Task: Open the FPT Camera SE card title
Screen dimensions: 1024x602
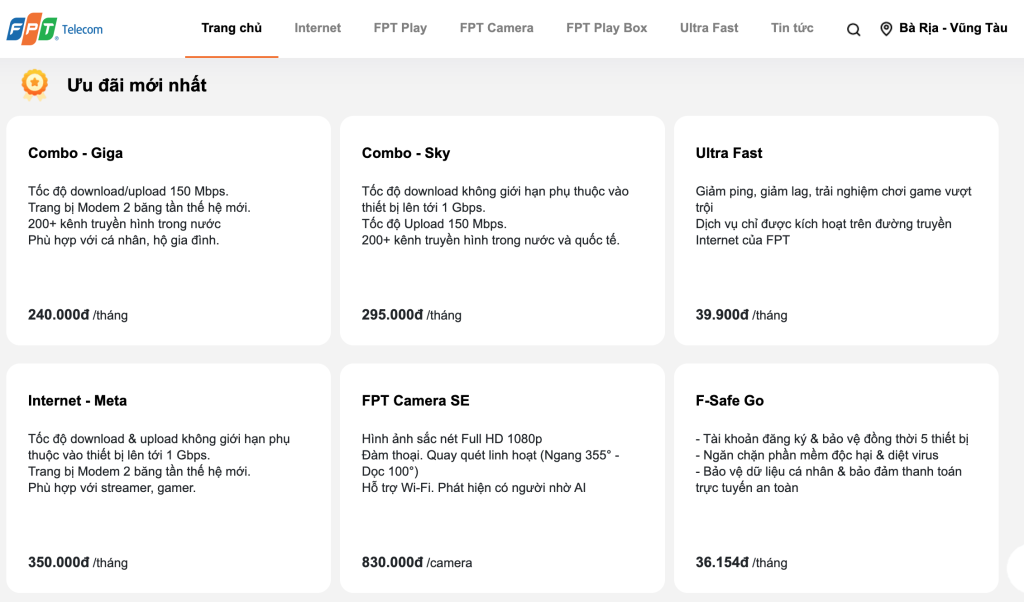Action: [415, 400]
